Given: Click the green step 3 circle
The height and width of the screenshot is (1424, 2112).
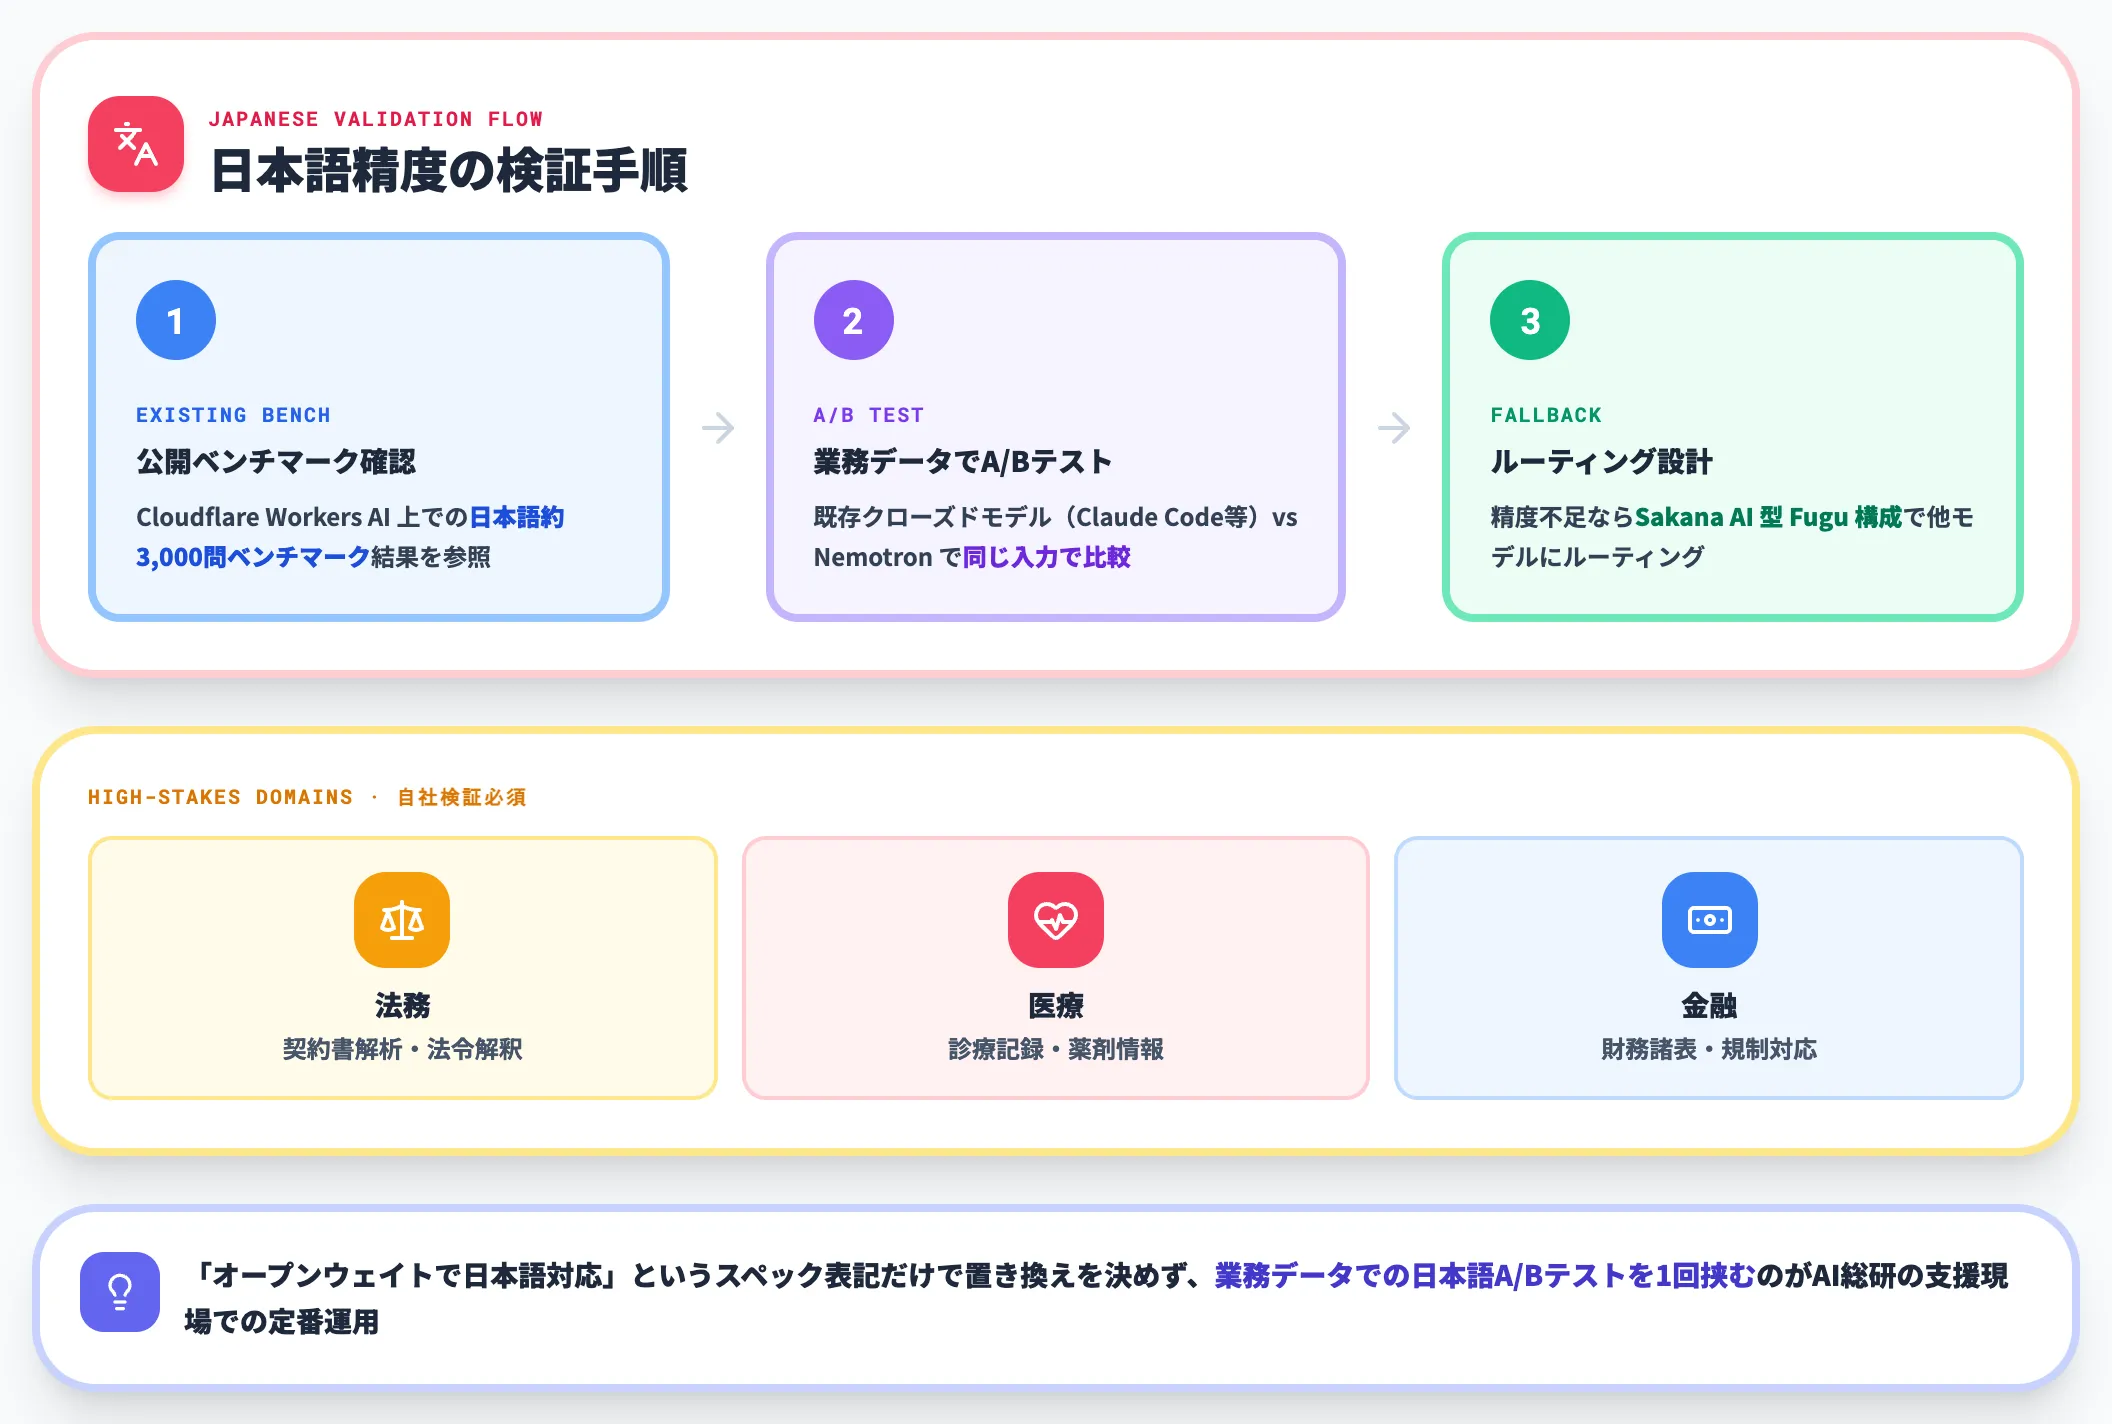Looking at the screenshot, I should click(1530, 320).
